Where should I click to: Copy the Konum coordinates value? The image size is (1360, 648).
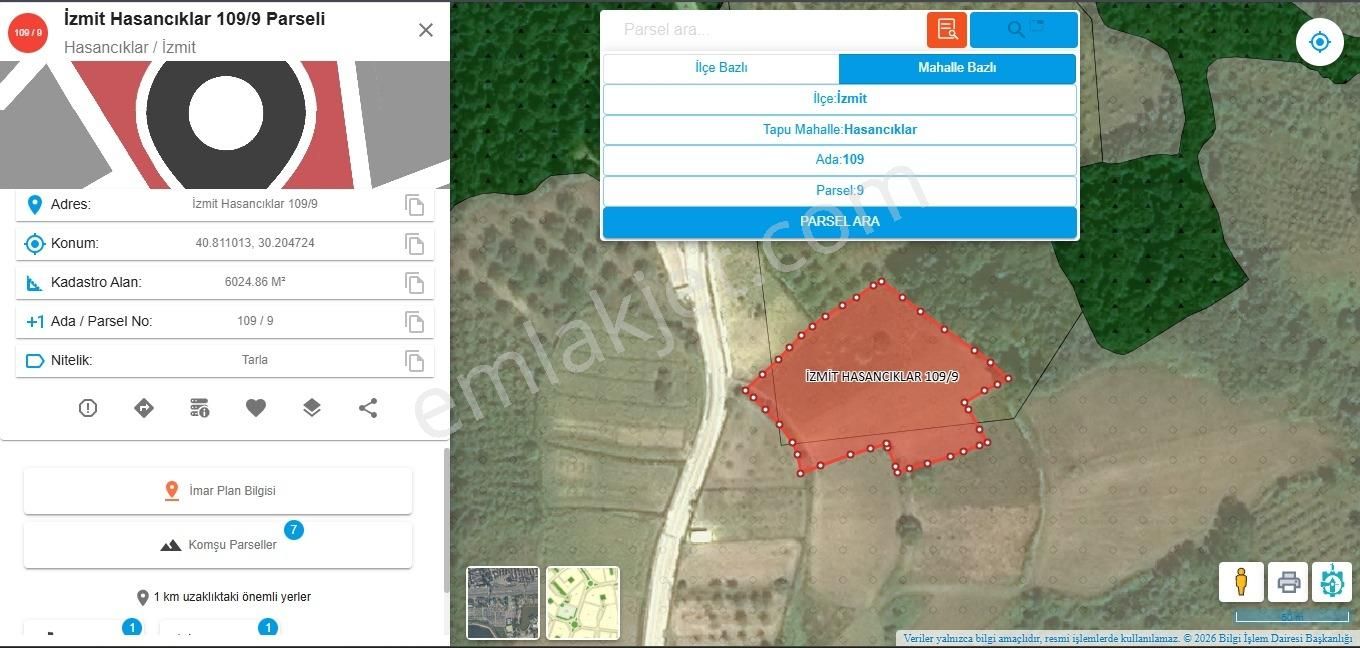coord(414,243)
